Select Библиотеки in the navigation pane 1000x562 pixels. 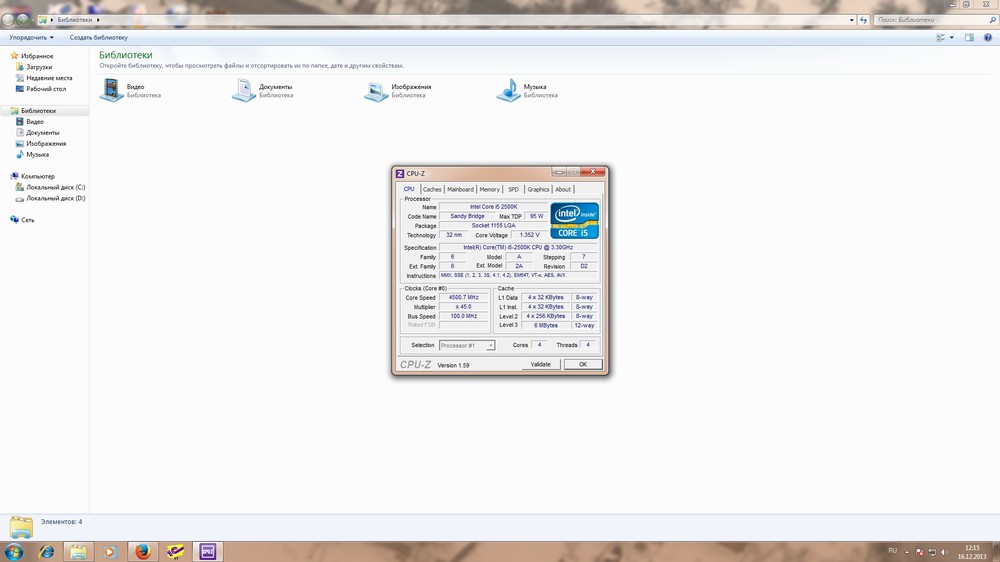click(38, 111)
